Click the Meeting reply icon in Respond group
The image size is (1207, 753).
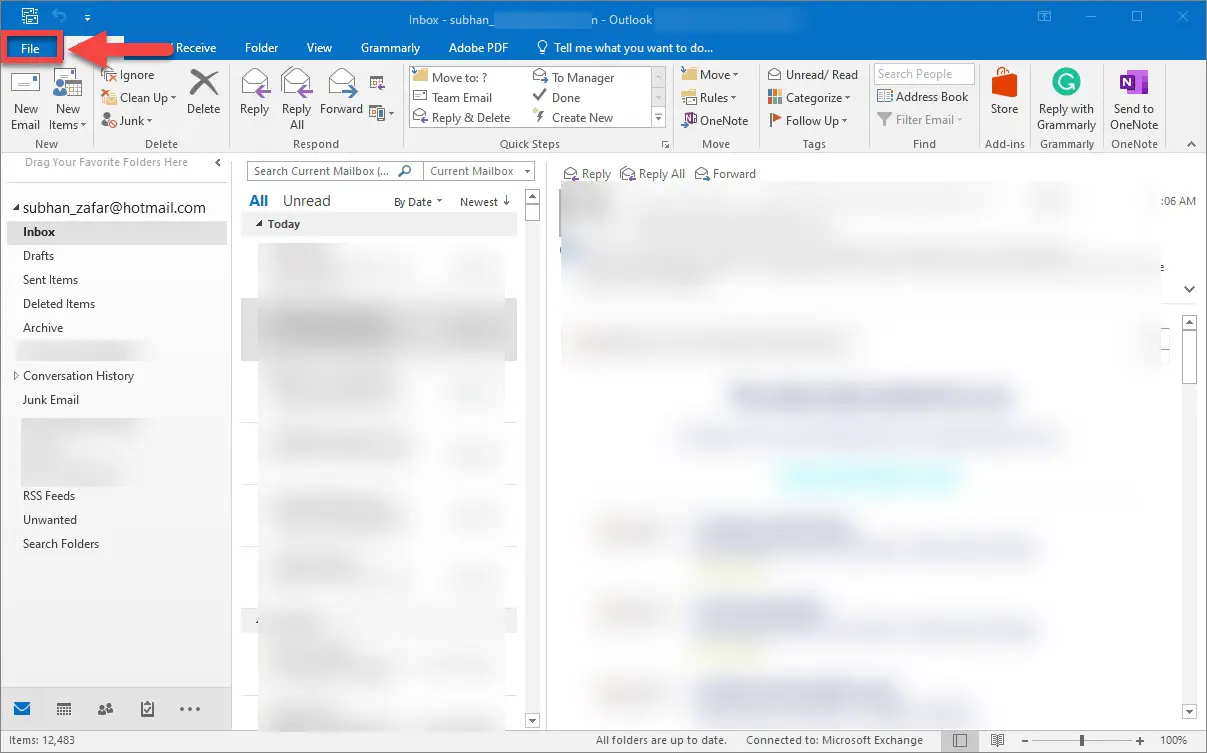(x=377, y=83)
